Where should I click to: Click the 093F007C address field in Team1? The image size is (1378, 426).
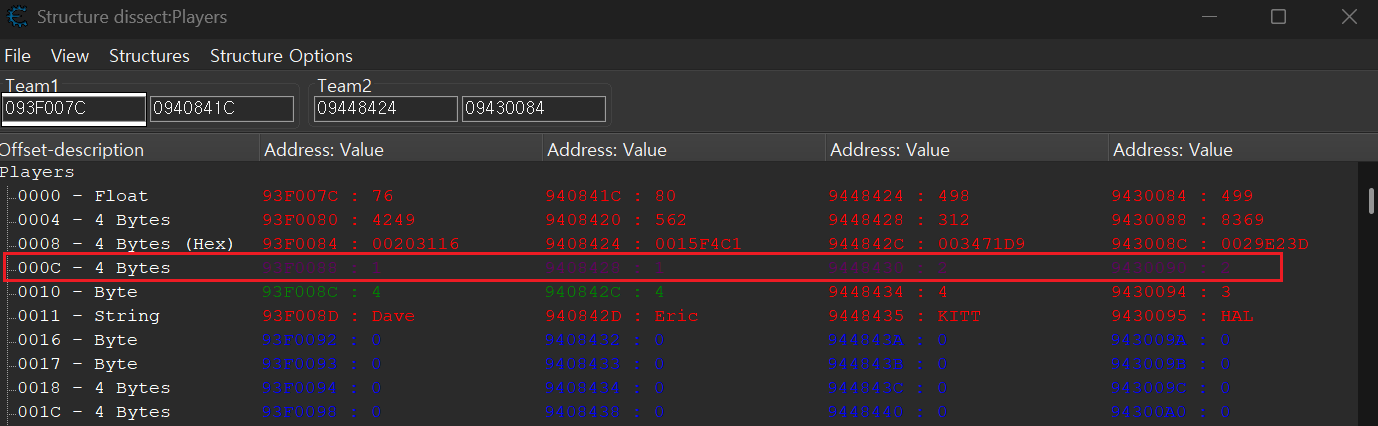click(74, 108)
